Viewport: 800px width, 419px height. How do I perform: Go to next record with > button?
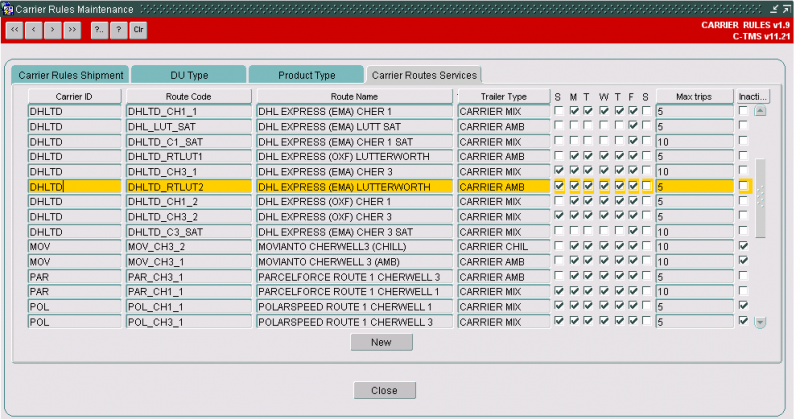tap(53, 30)
